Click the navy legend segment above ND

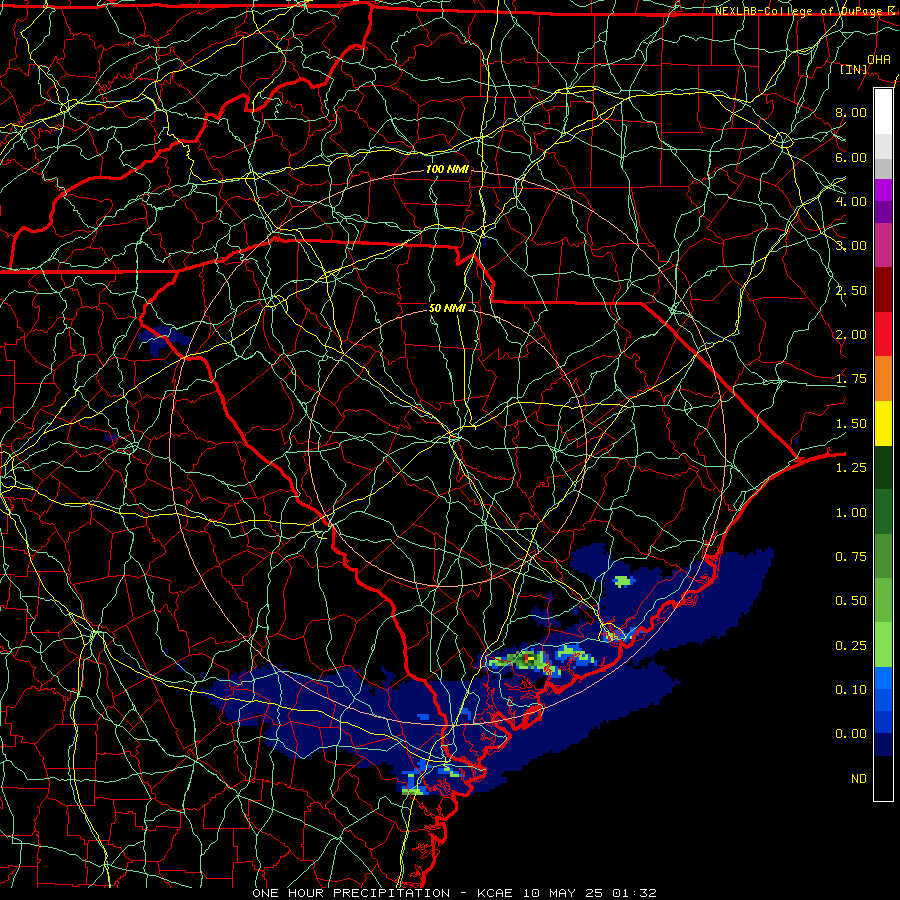[883, 745]
